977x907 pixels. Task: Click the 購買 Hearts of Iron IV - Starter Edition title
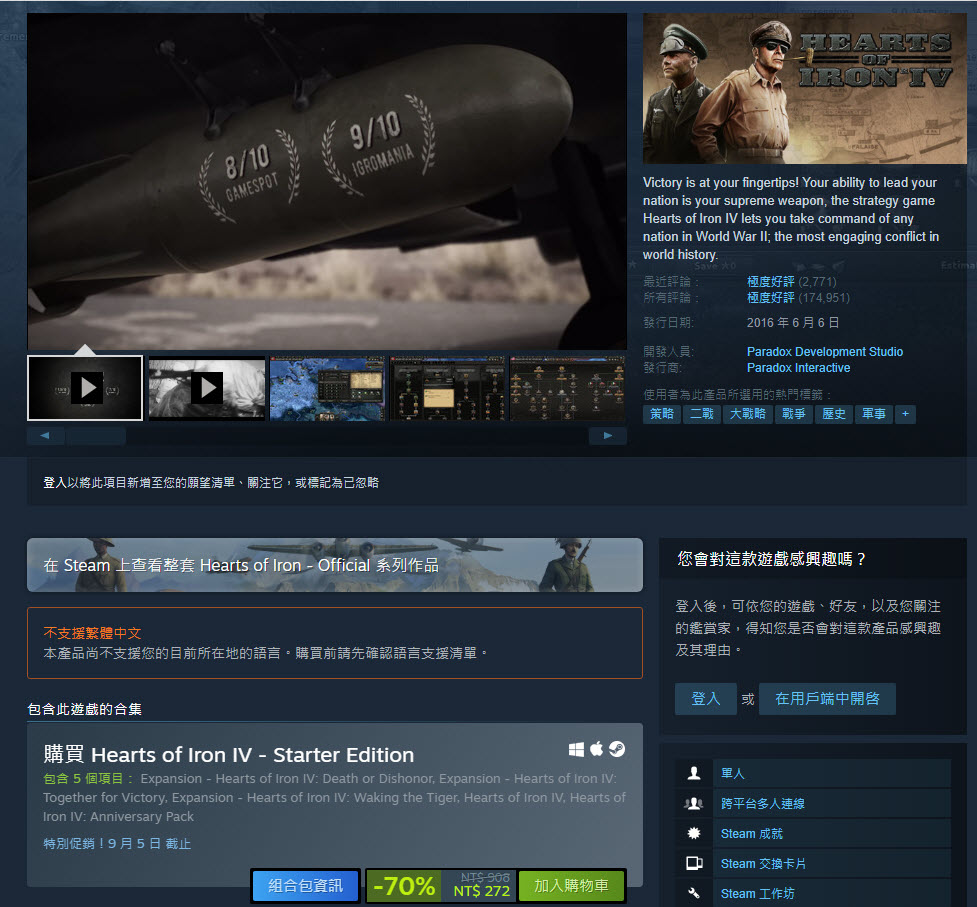coord(229,755)
